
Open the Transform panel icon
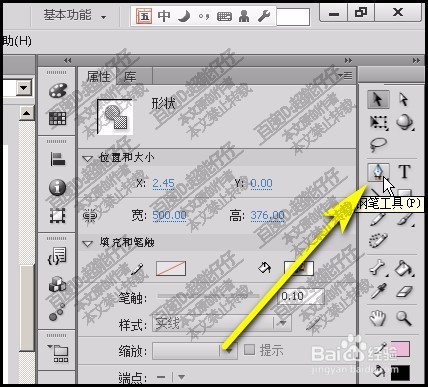tap(57, 216)
